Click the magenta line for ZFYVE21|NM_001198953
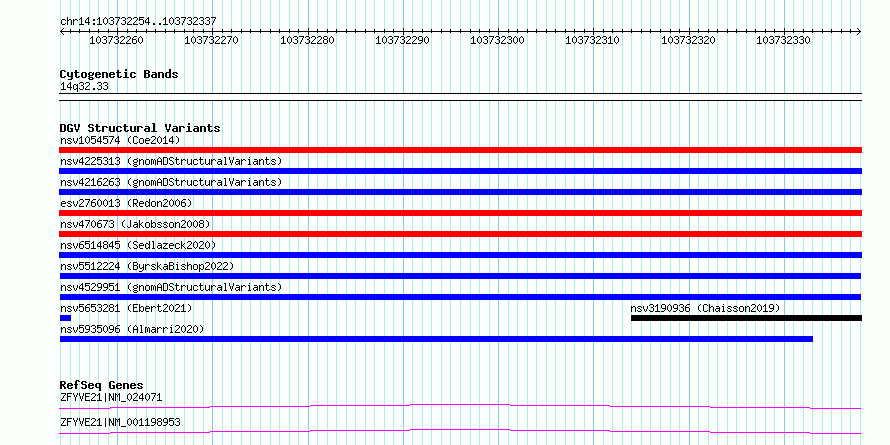 (x=460, y=431)
